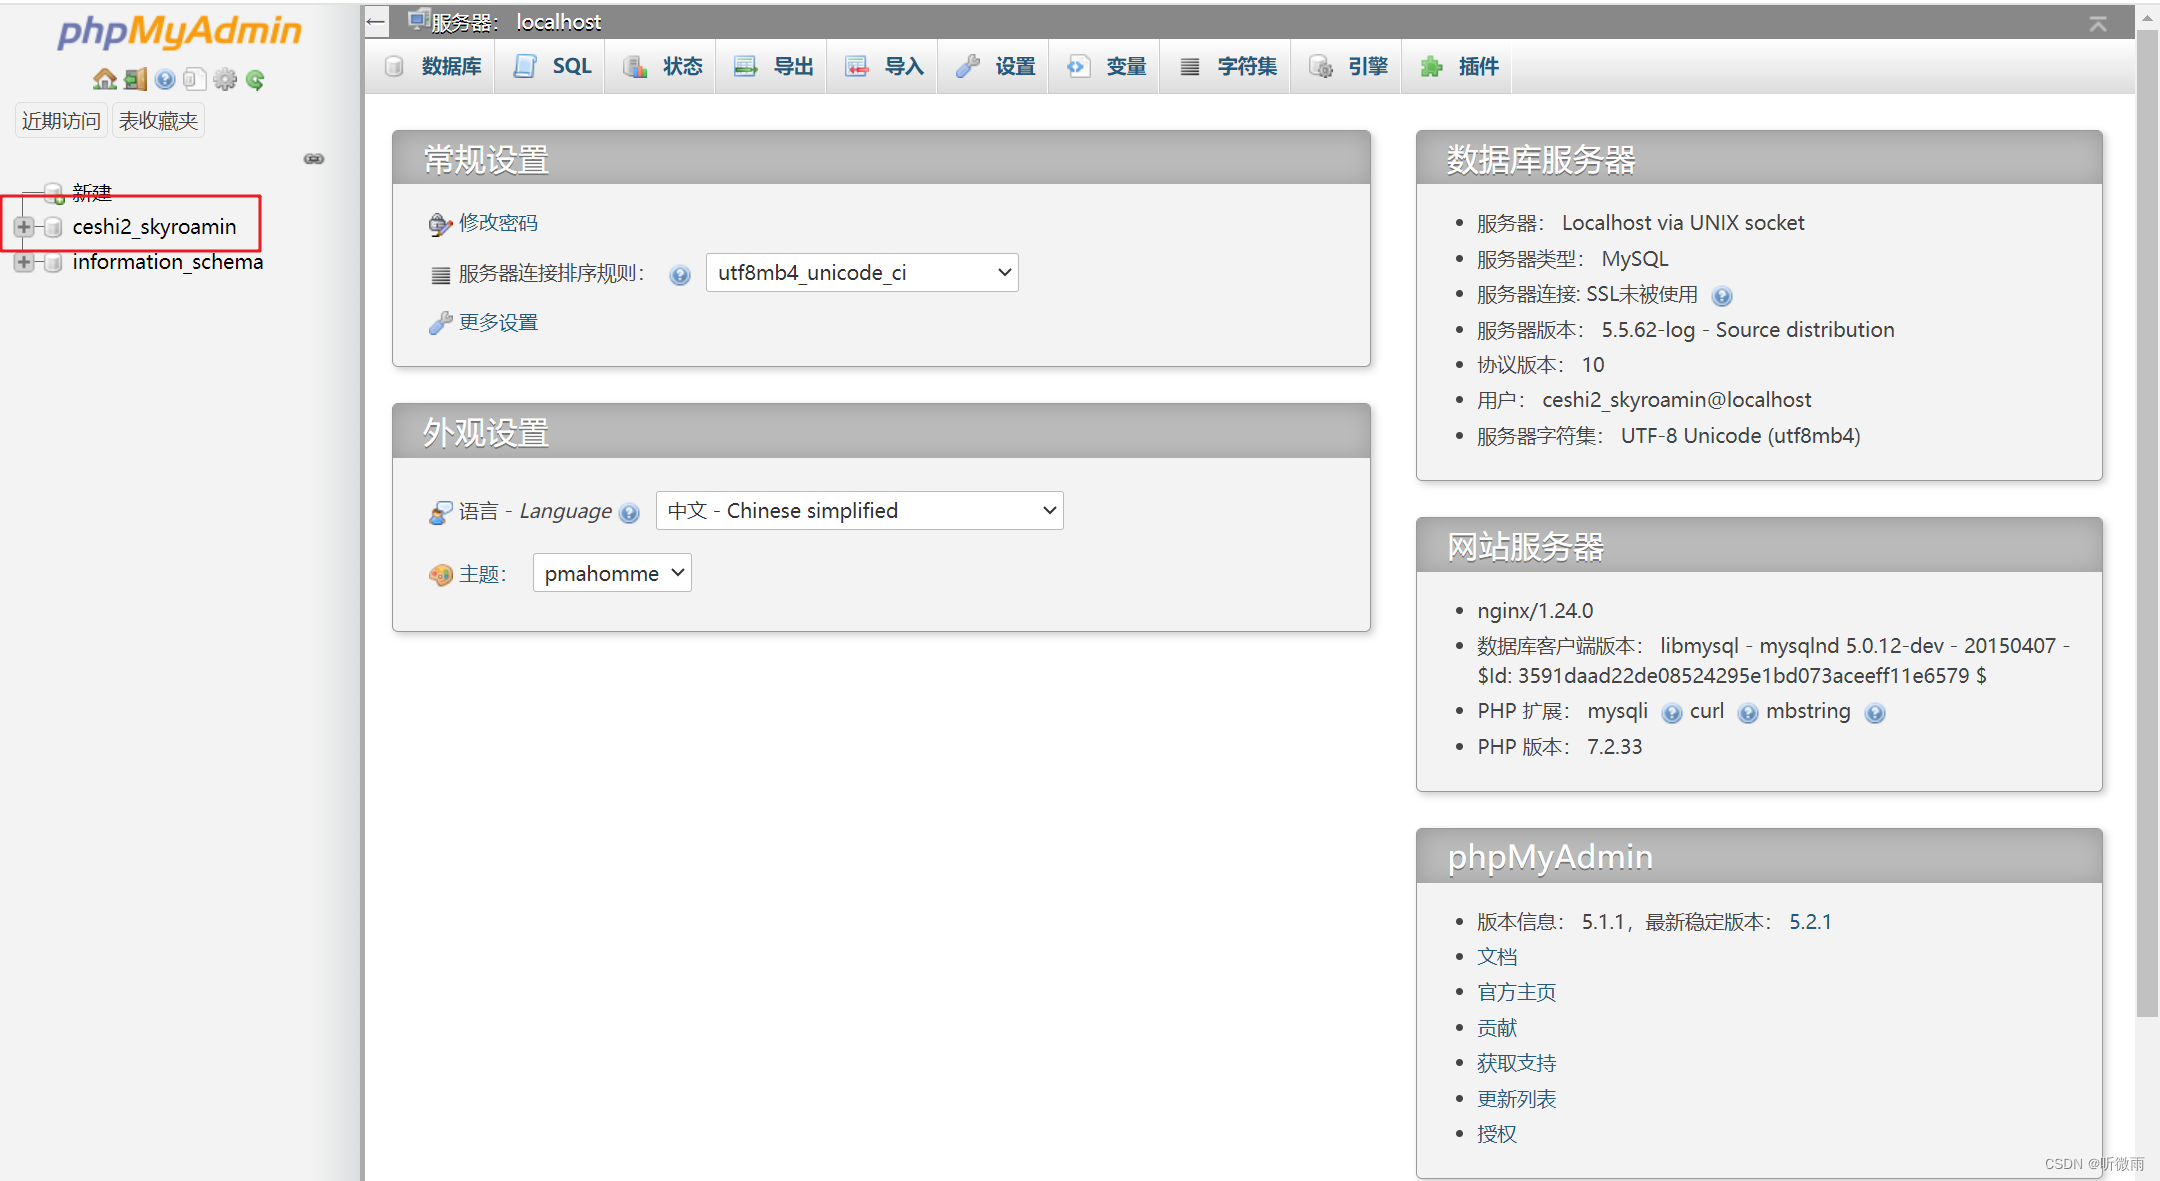Click the 近期访问 recent tables button
This screenshot has height=1181, width=2160.
(x=61, y=121)
